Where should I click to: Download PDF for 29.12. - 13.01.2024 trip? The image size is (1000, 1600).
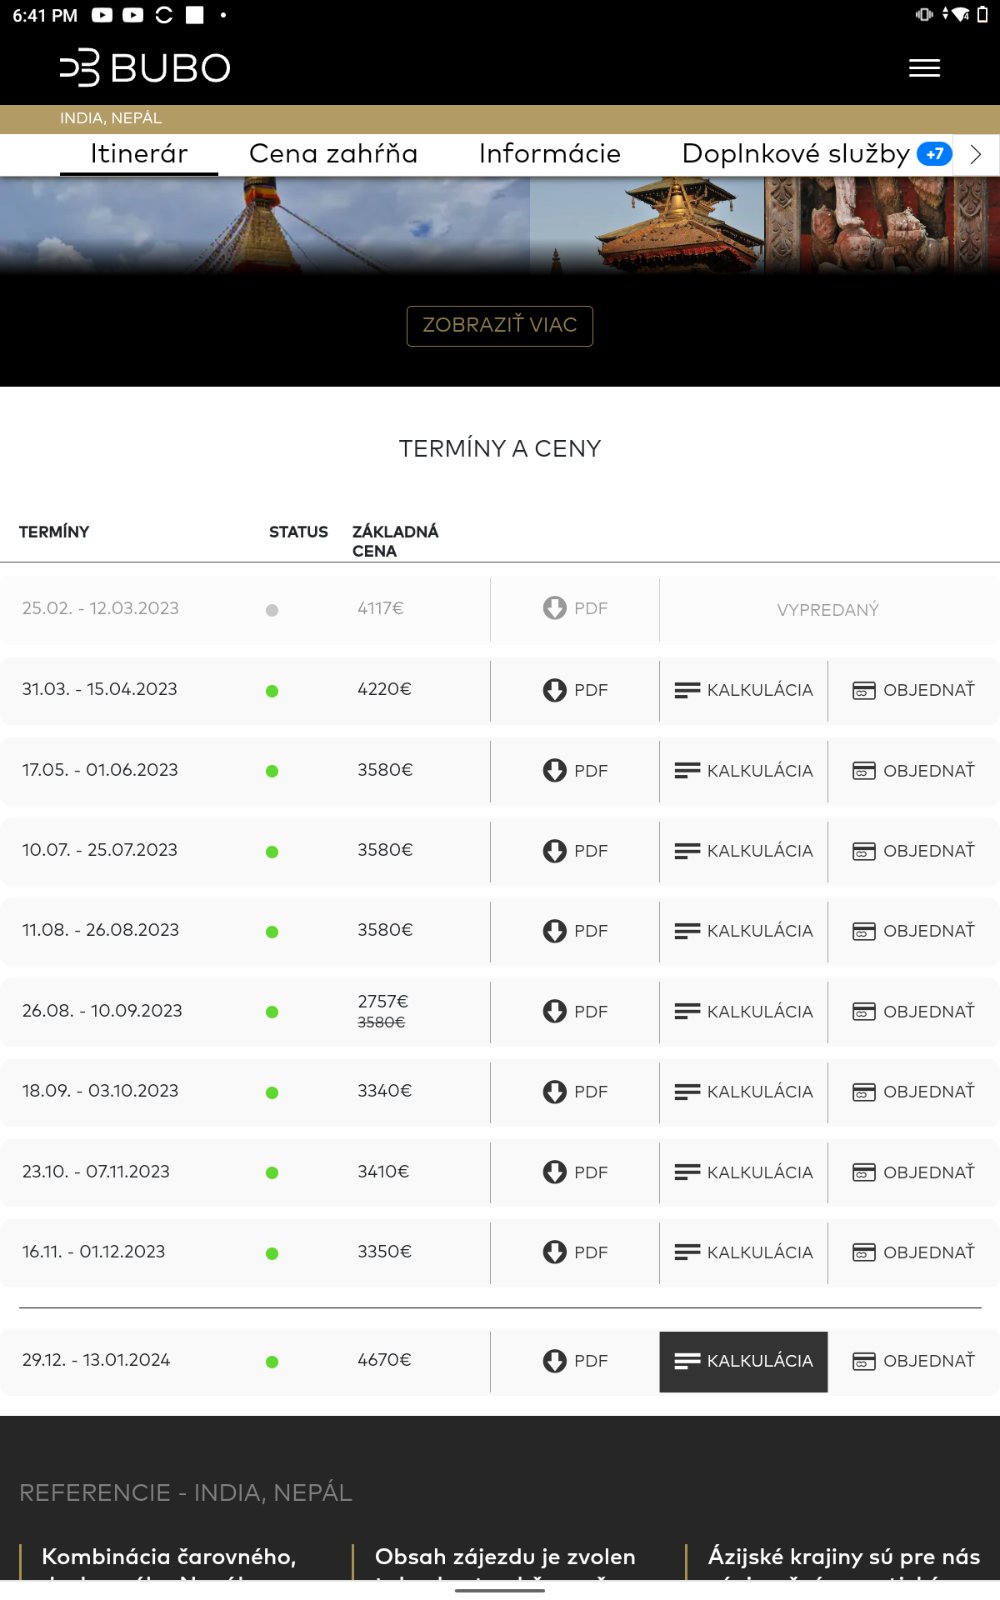click(x=575, y=1361)
